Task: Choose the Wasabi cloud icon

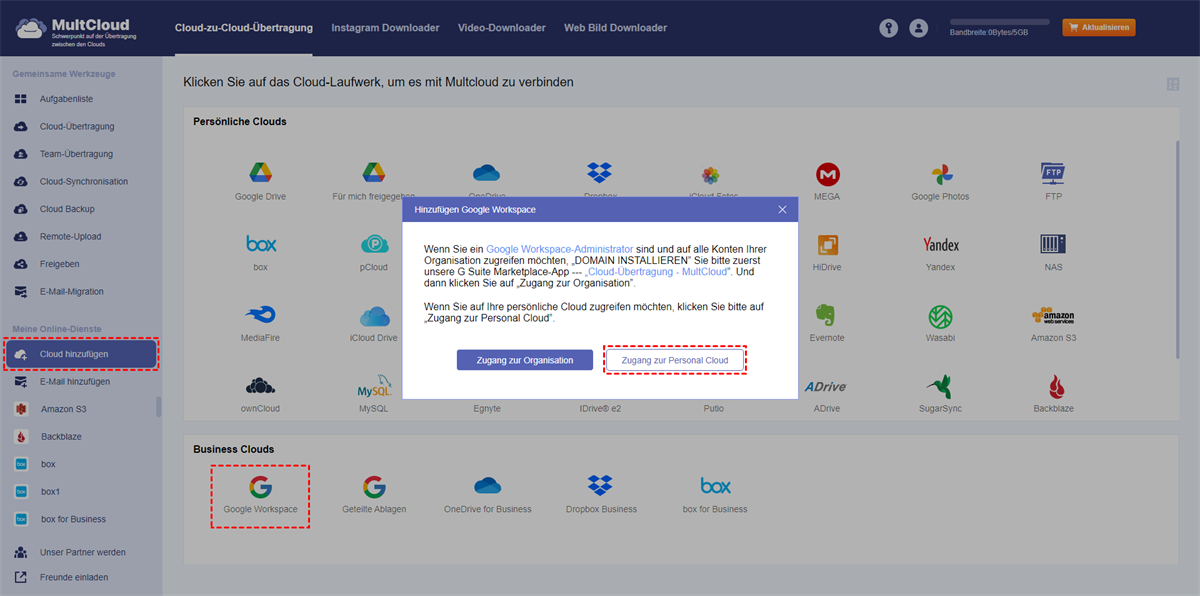Action: pyautogui.click(x=940, y=315)
